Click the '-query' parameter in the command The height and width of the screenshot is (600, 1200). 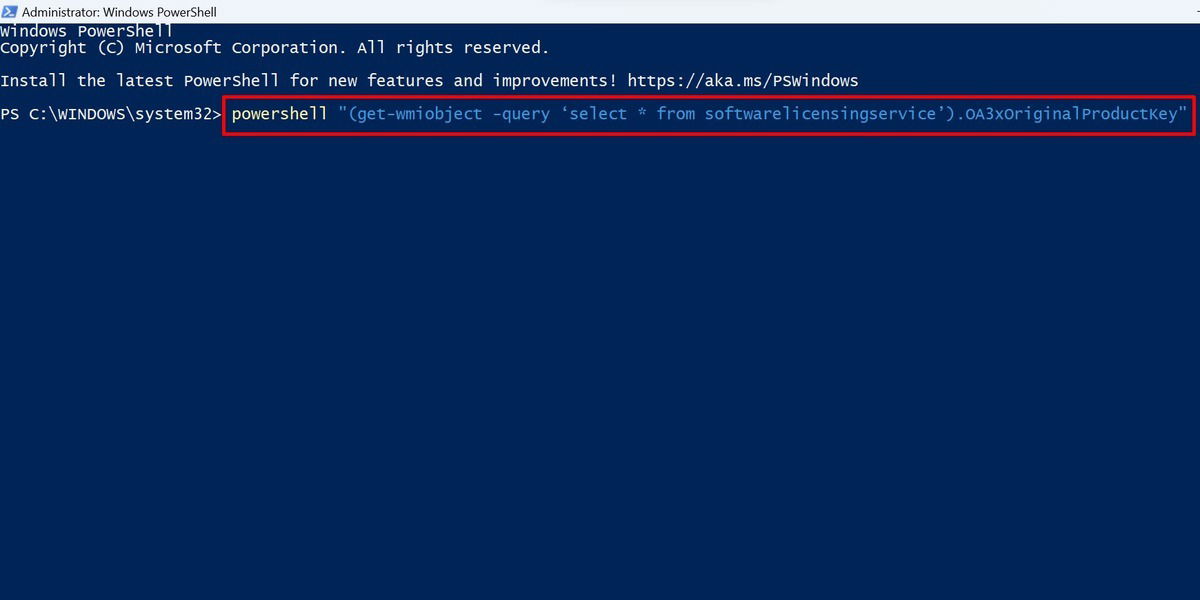coord(520,114)
